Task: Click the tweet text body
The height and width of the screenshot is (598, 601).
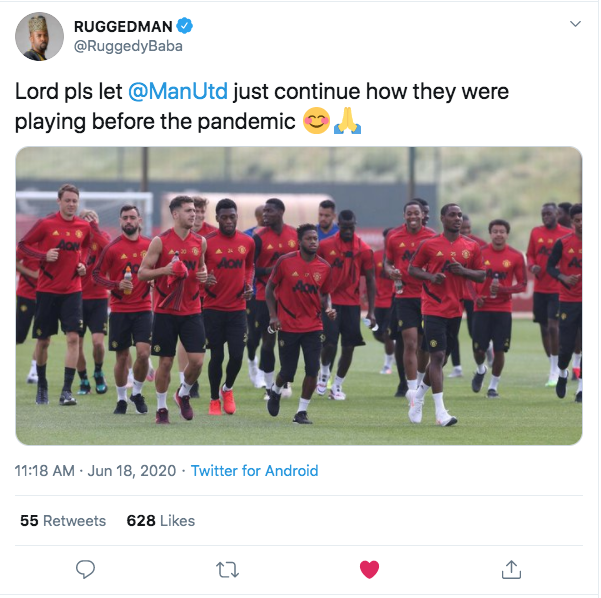Action: click(262, 106)
